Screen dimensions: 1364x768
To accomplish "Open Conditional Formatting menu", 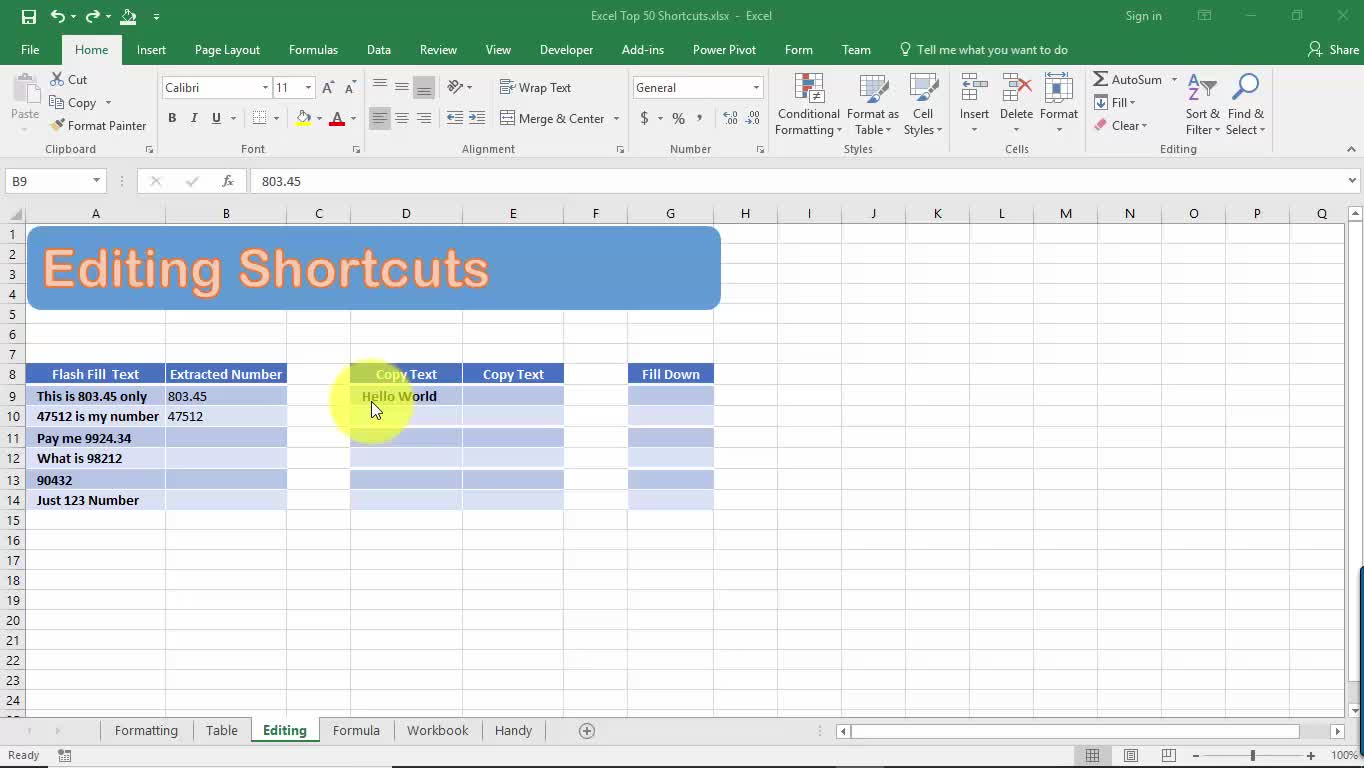I will point(808,105).
